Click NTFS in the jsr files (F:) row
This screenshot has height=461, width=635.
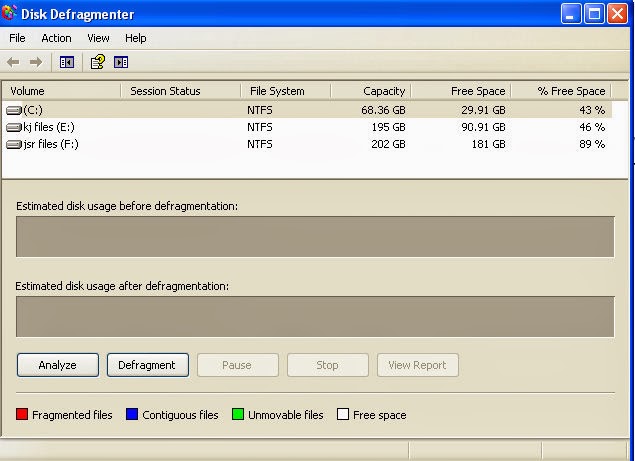pyautogui.click(x=260, y=145)
